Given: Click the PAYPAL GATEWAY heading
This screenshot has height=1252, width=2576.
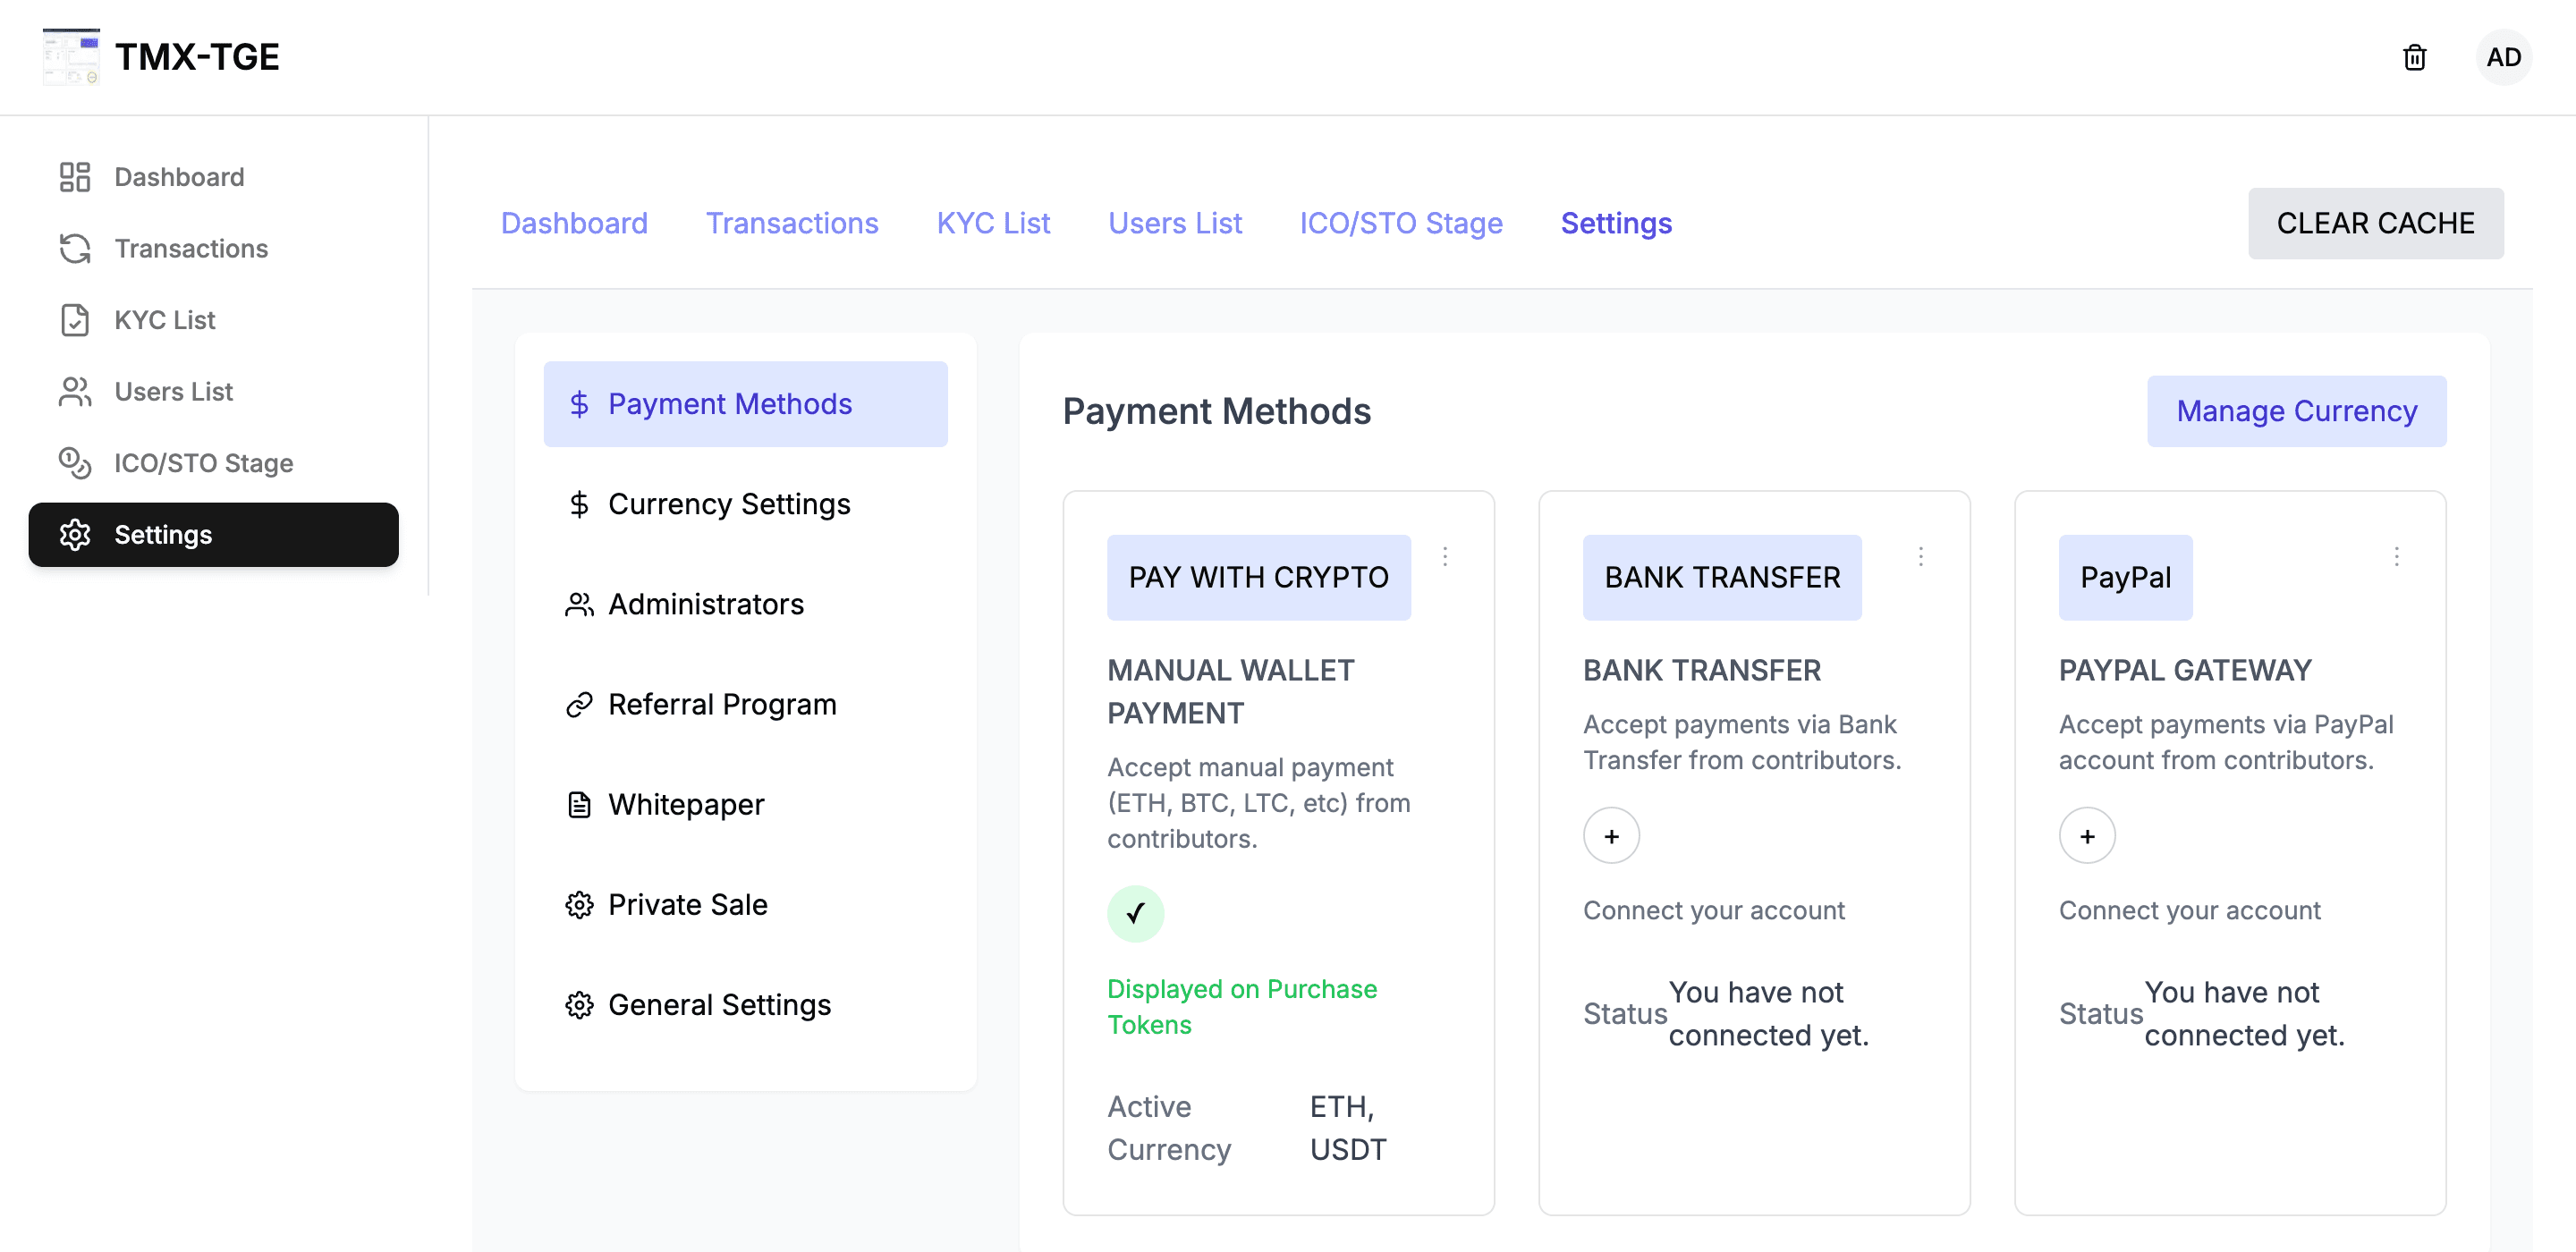Looking at the screenshot, I should tap(2185, 670).
